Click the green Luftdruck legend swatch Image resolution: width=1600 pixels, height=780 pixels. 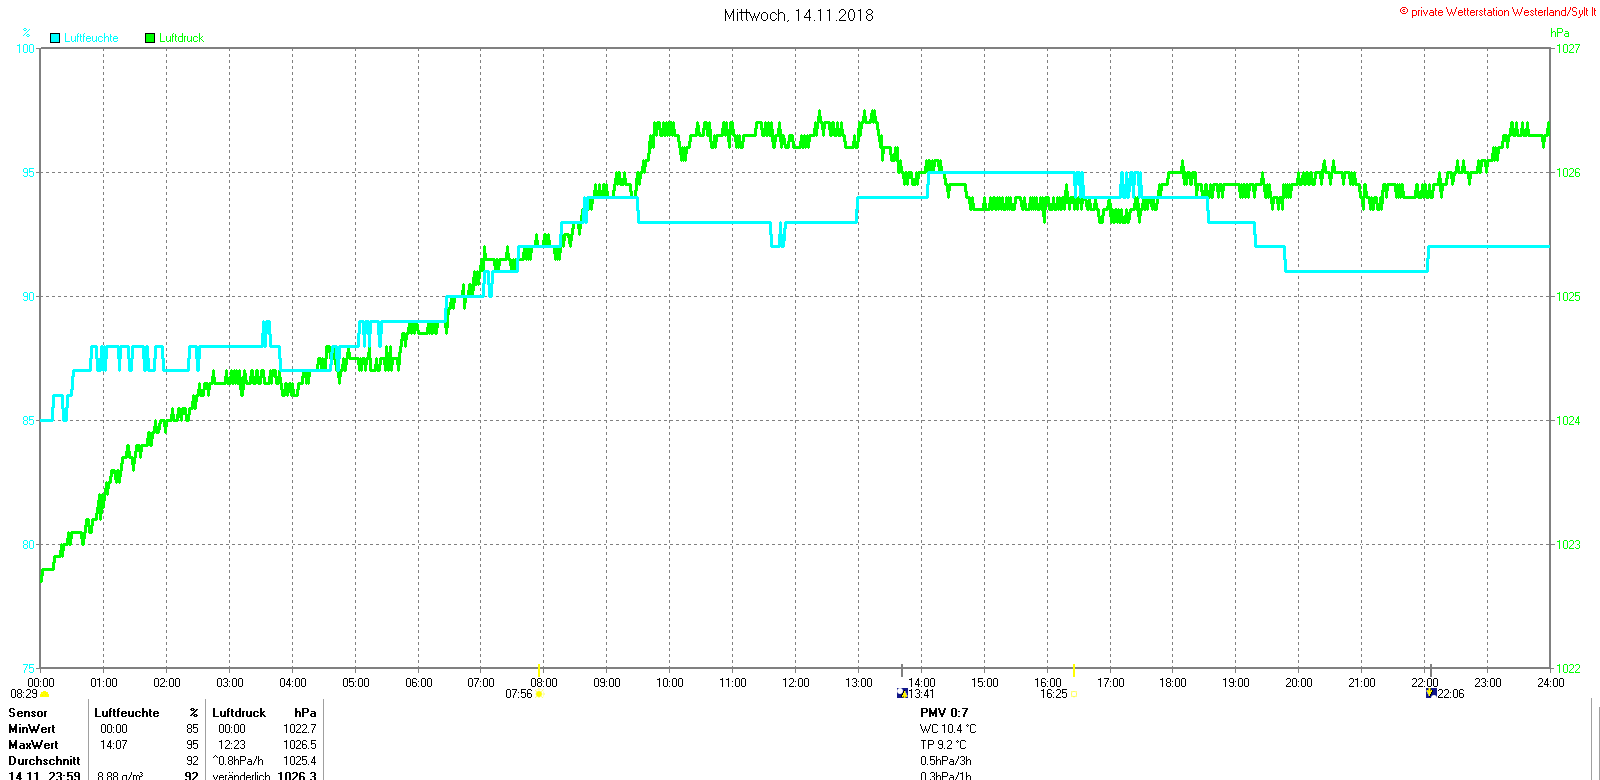pyautogui.click(x=150, y=38)
